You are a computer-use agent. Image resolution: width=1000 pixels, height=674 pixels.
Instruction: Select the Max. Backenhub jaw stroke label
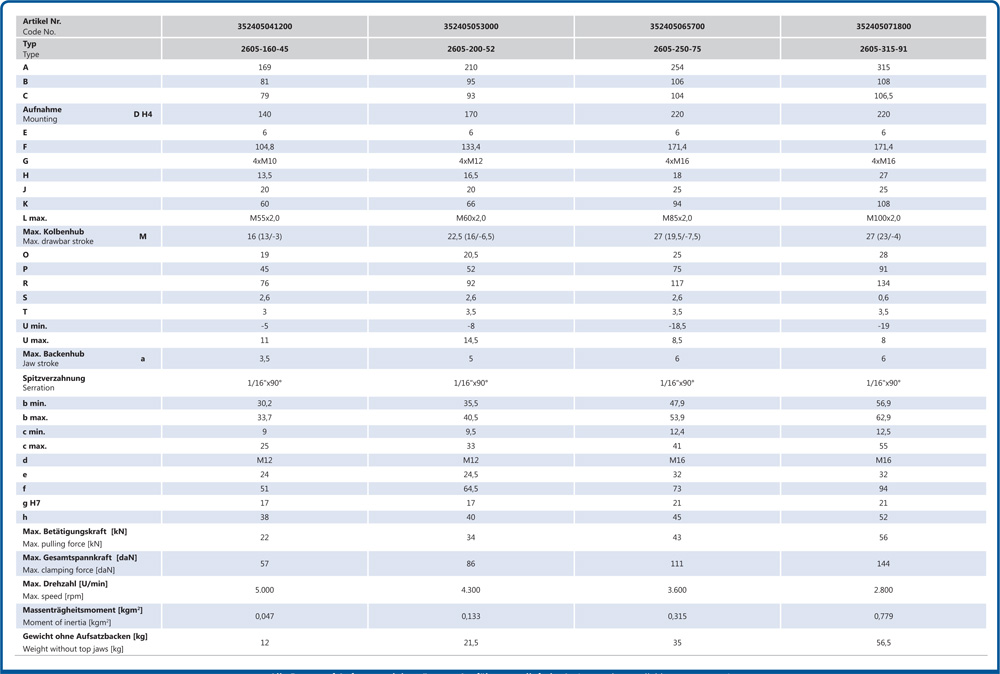pyautogui.click(x=54, y=359)
